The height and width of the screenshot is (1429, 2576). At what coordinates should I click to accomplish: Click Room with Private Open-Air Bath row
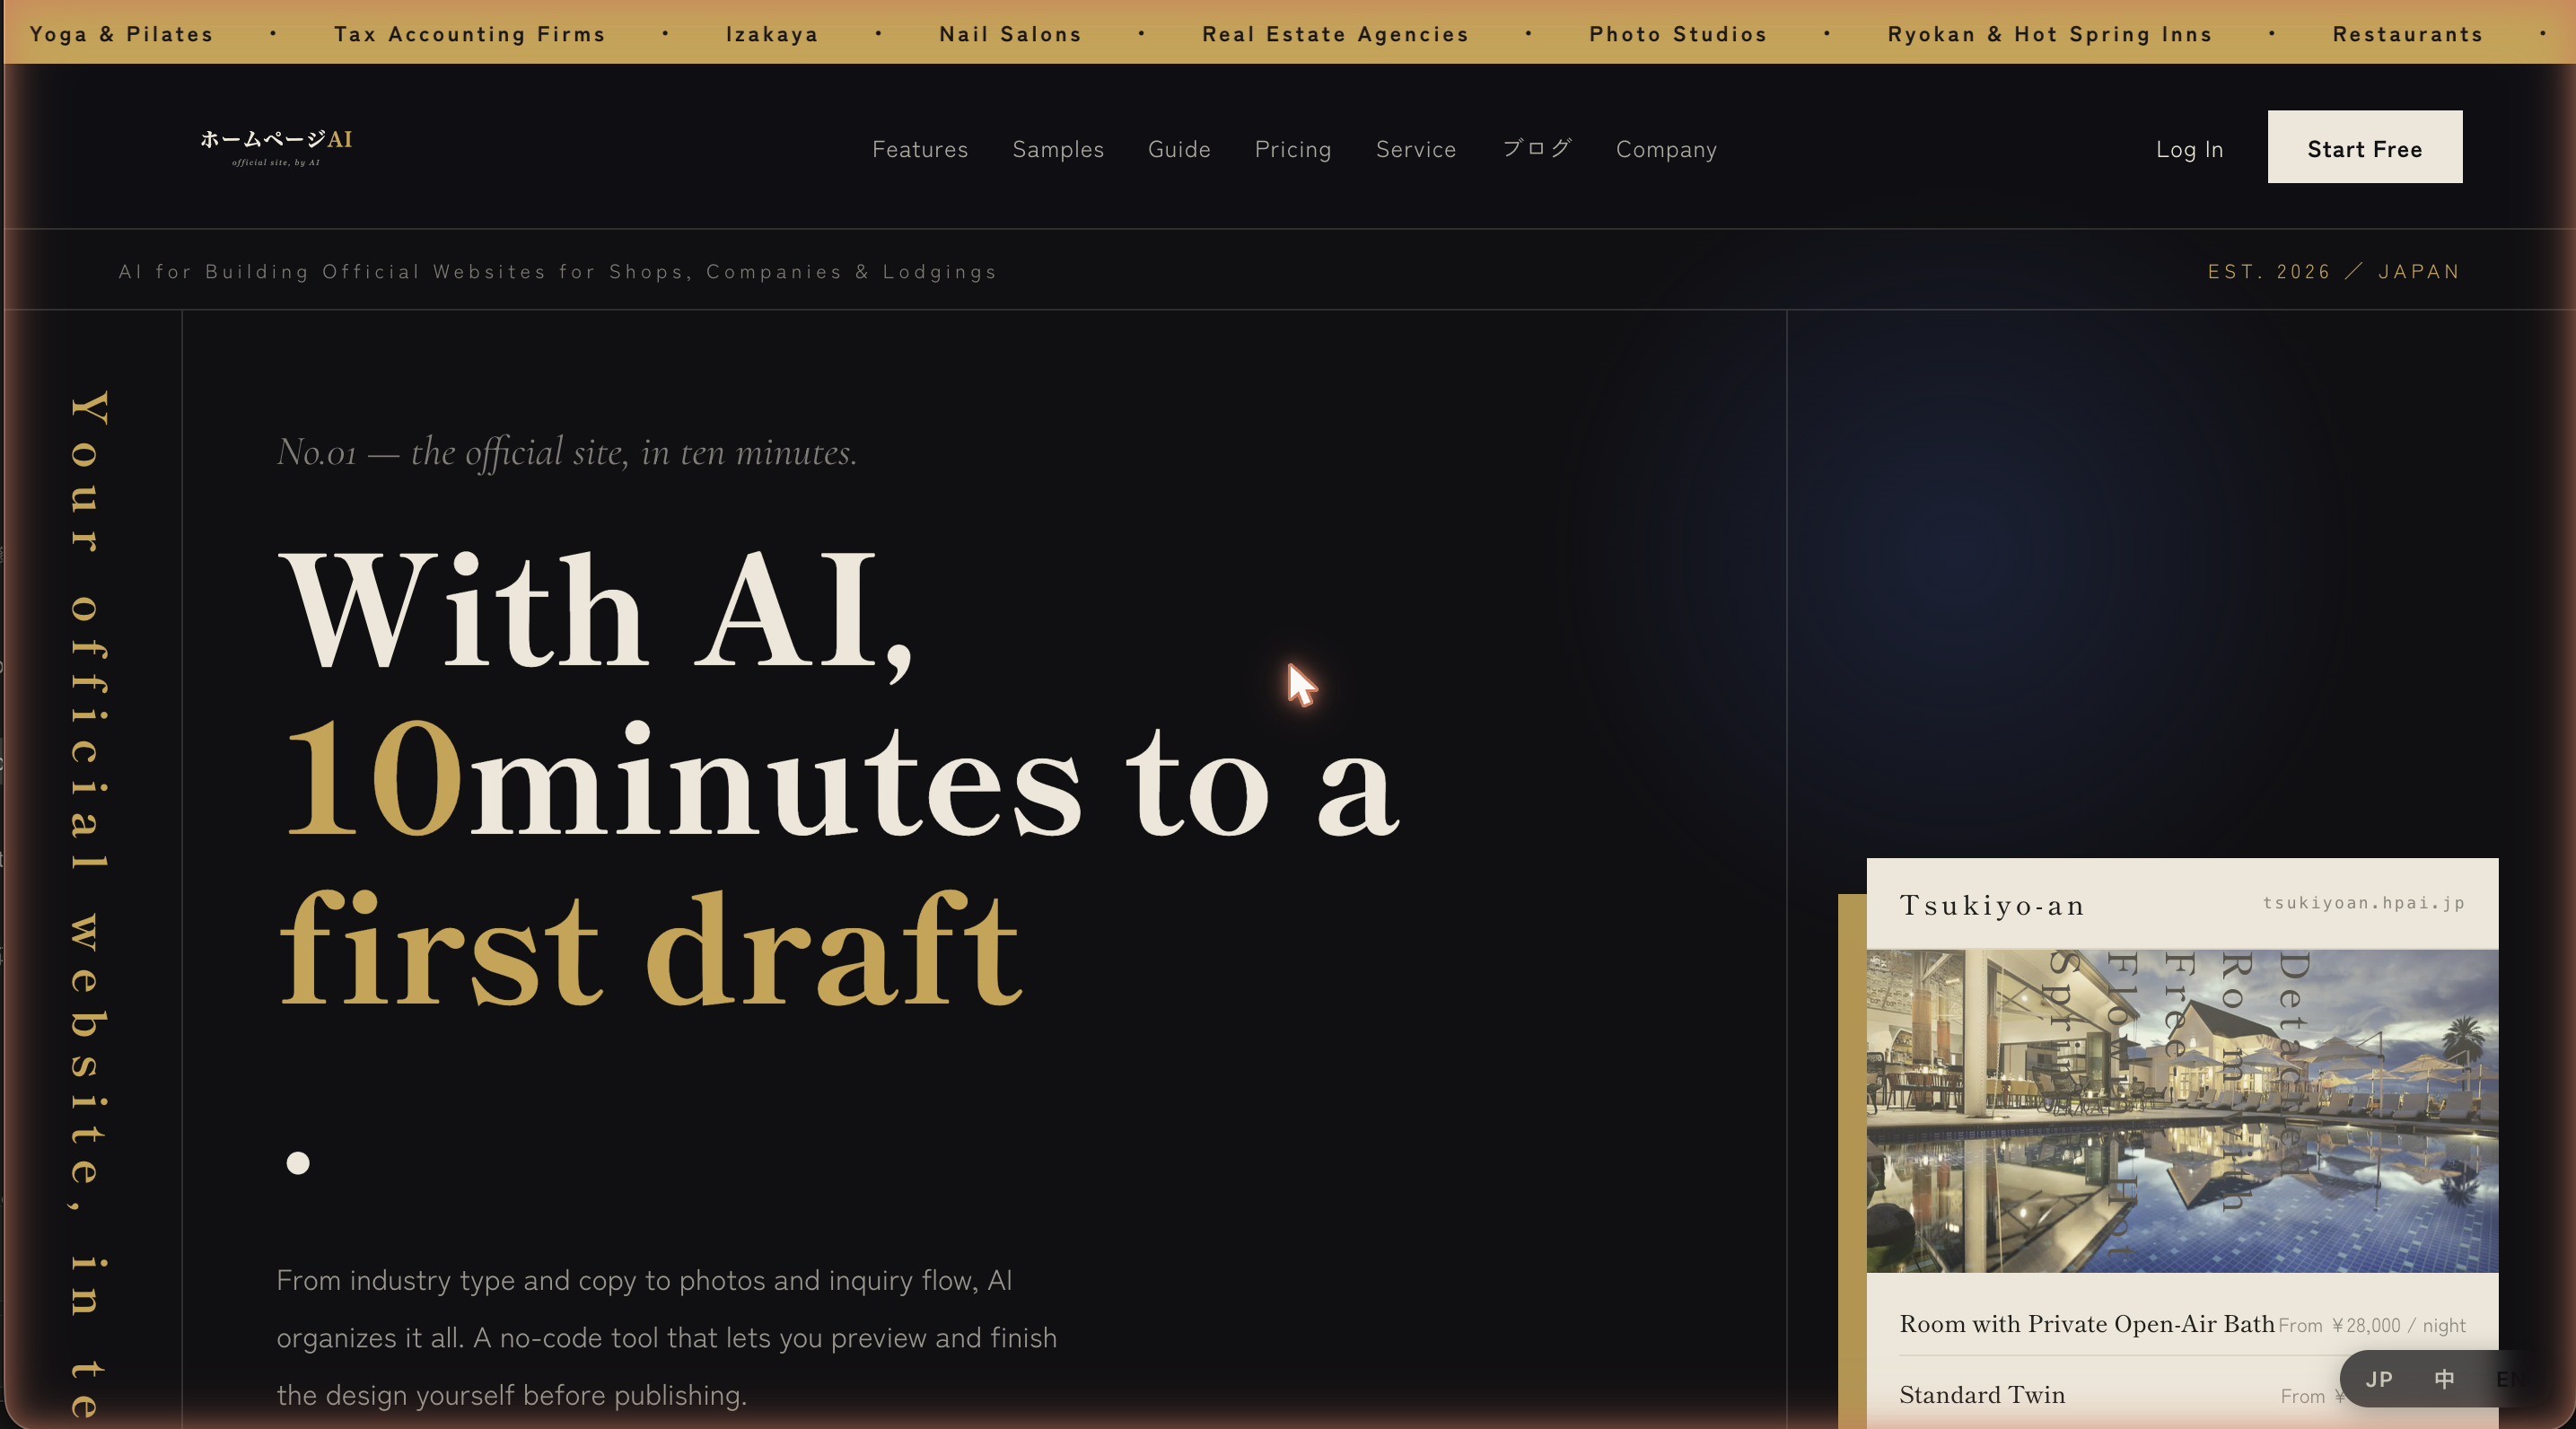[x=2181, y=1324]
